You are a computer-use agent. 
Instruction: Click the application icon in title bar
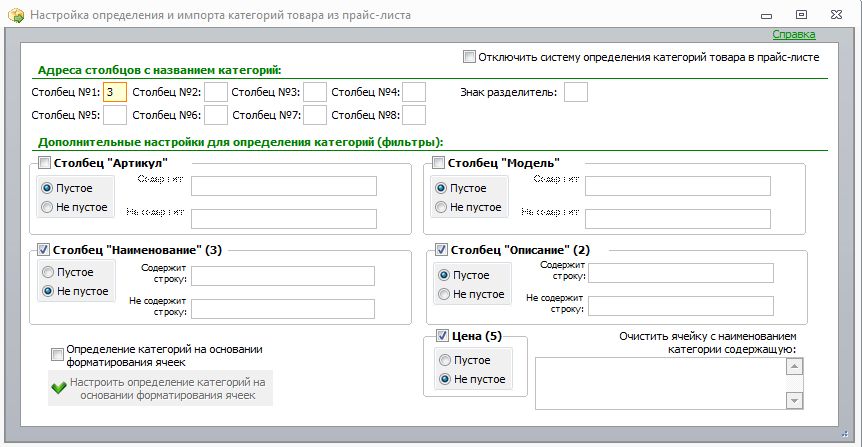(16, 15)
